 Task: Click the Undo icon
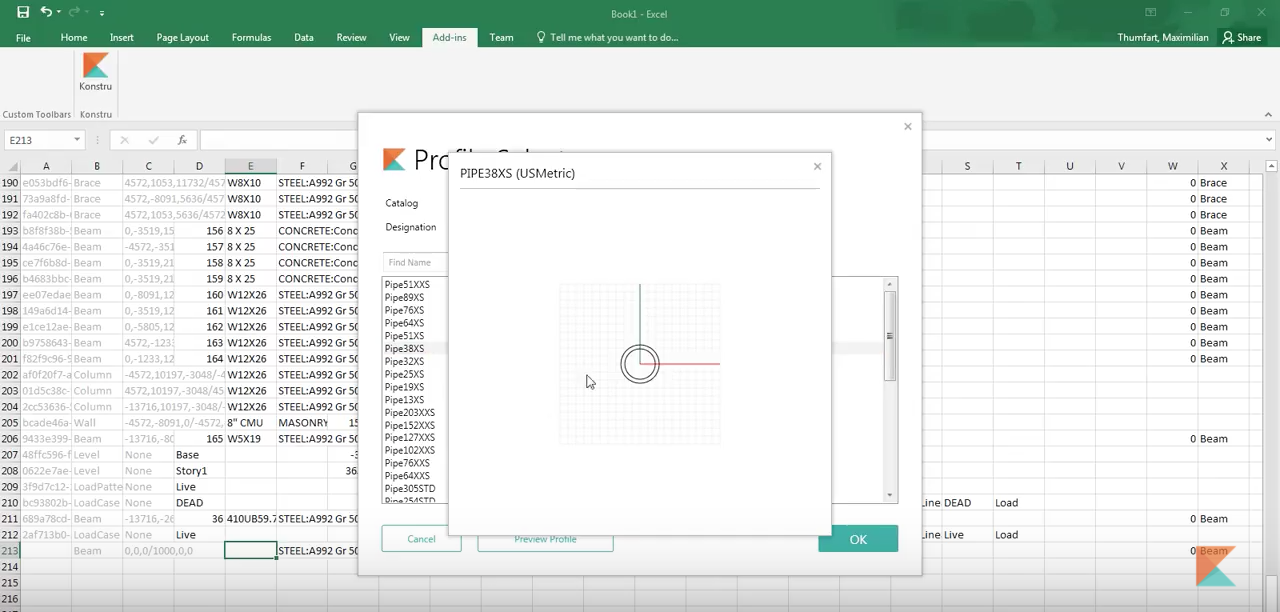[x=46, y=13]
